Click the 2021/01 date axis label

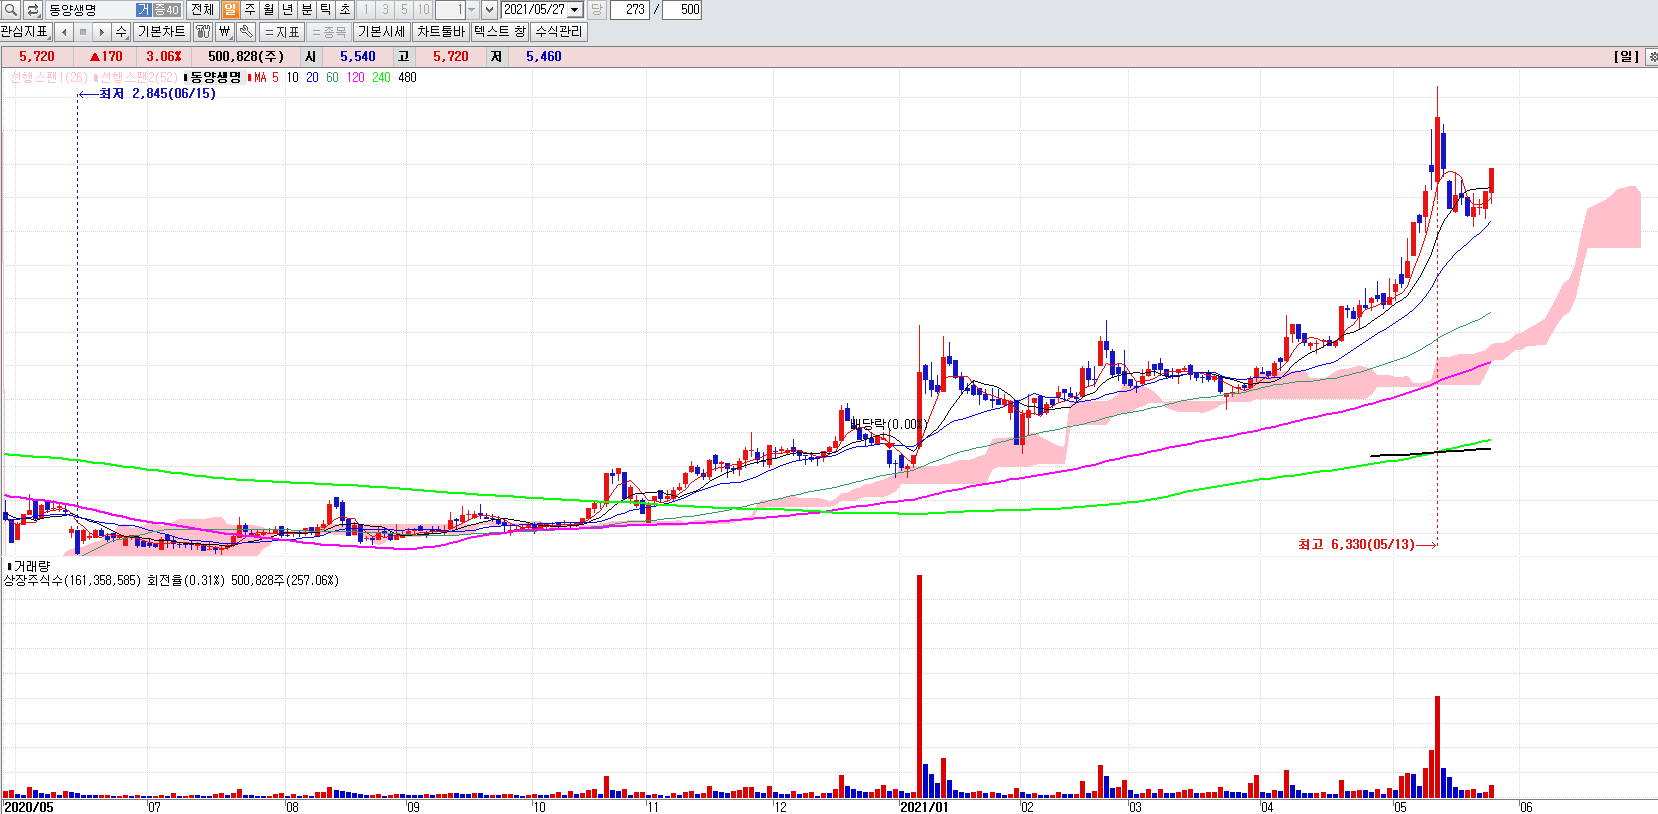pos(923,807)
